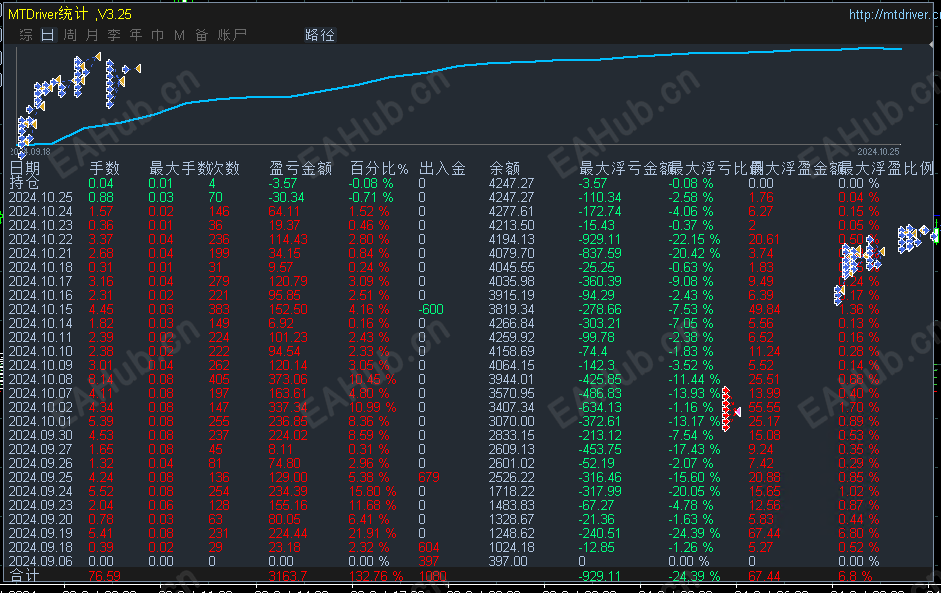This screenshot has height=593, width=941.
Task: Select the 2024.09.30 date row
Action: (41, 435)
